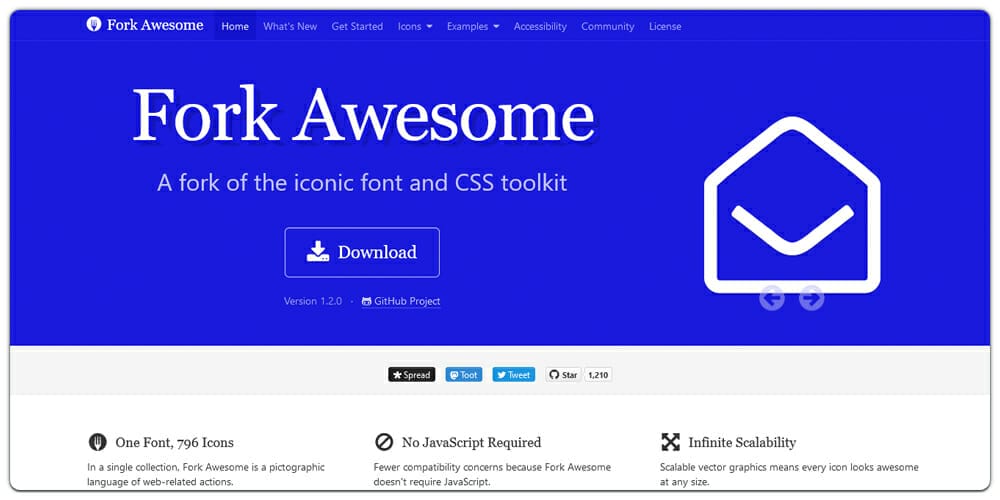Click the large open envelope icon

coord(792,205)
